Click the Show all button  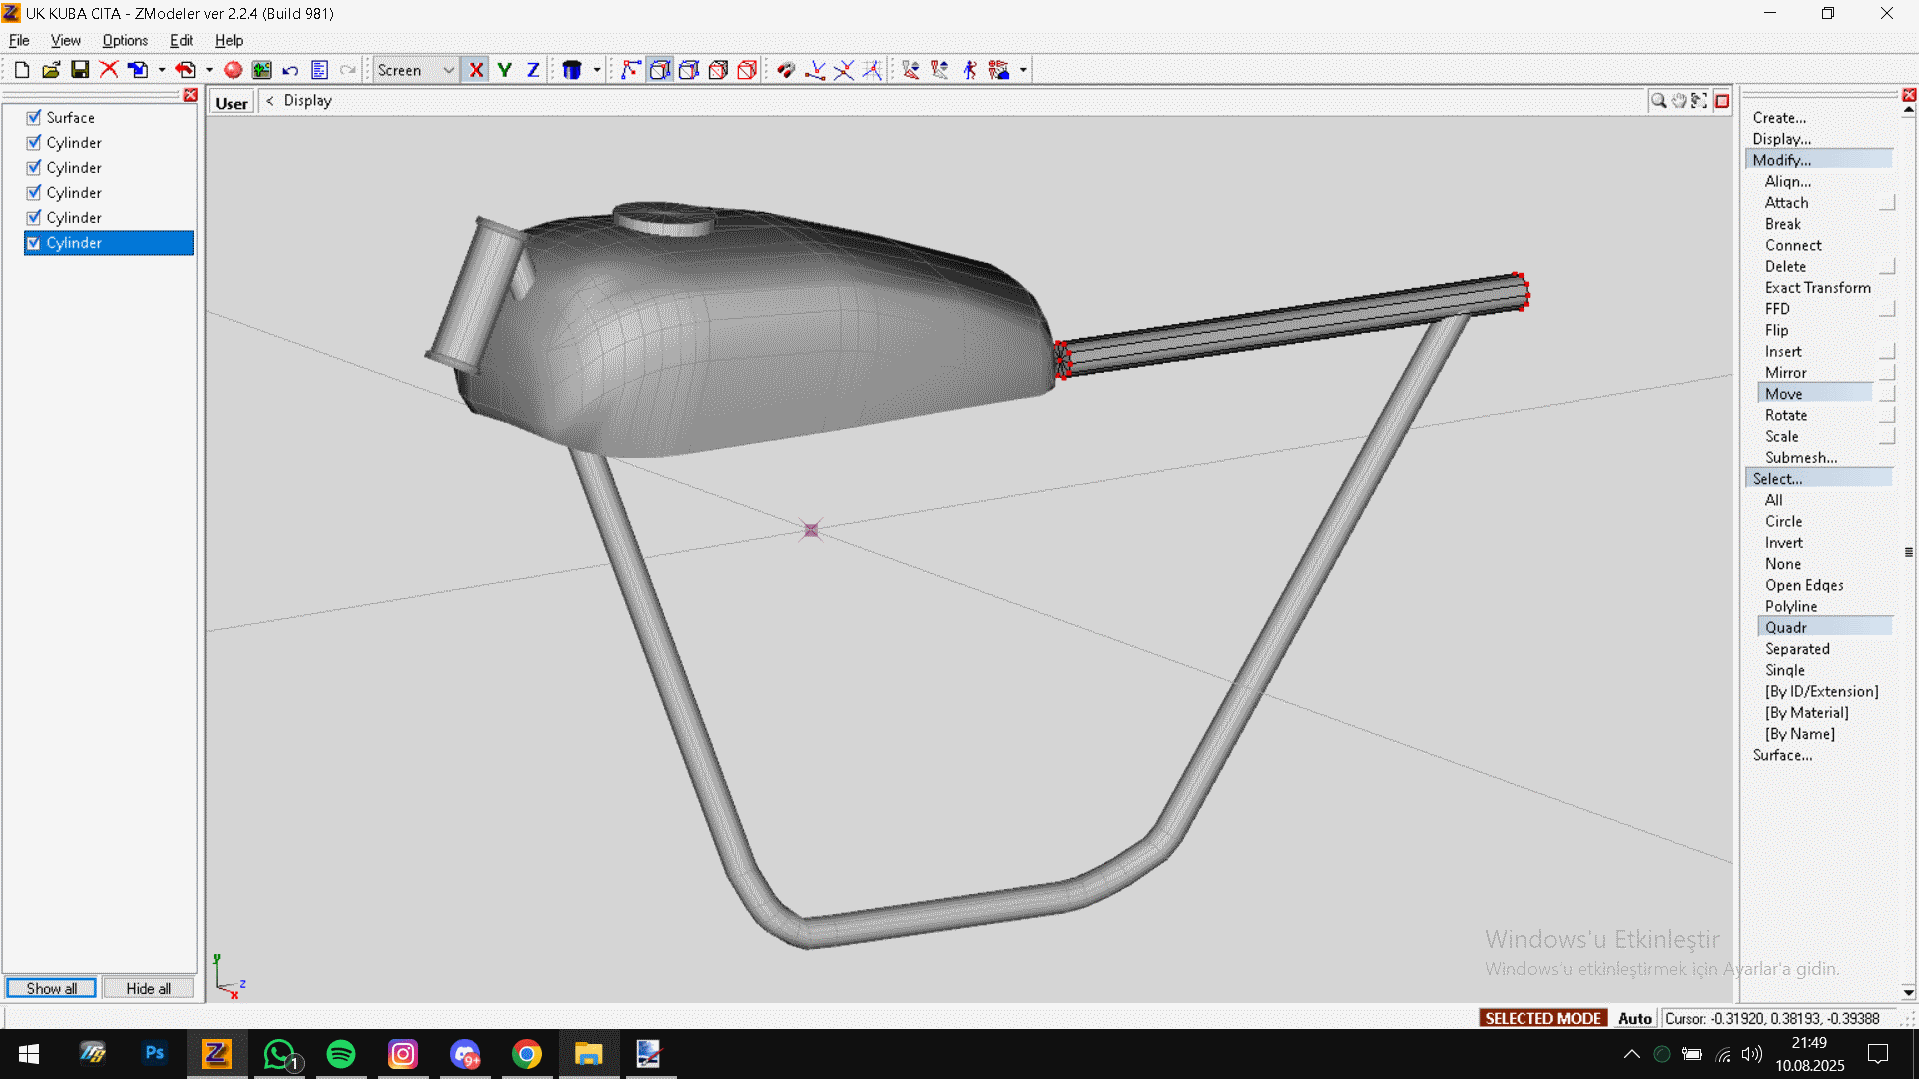click(x=51, y=988)
